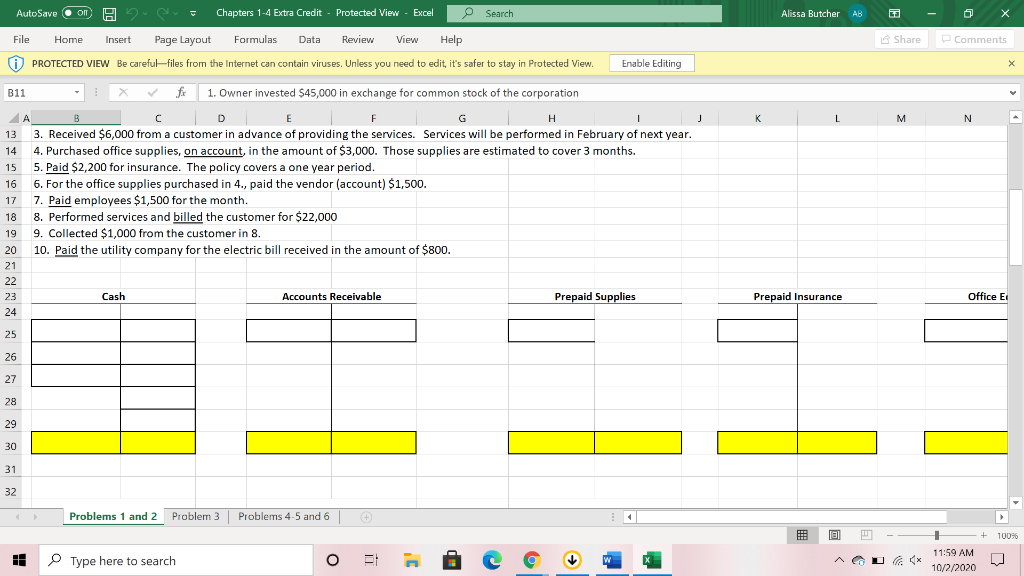
Task: Open the Formulas ribbon tab
Action: click(x=255, y=39)
